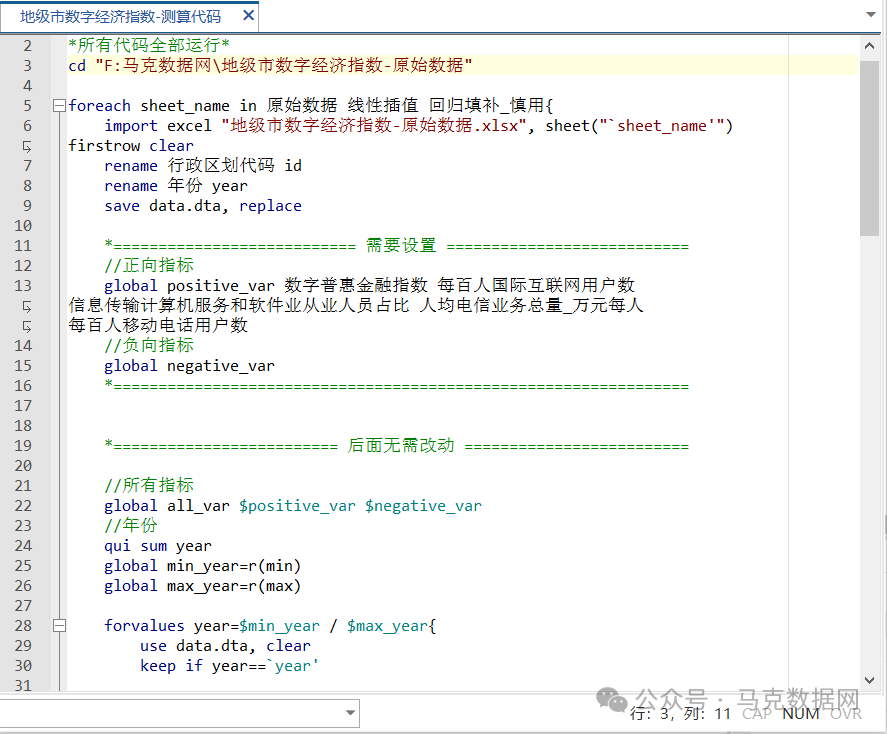The width and height of the screenshot is (887, 734).
Task: Open the tab list dropdown arrow
Action: (x=871, y=15)
